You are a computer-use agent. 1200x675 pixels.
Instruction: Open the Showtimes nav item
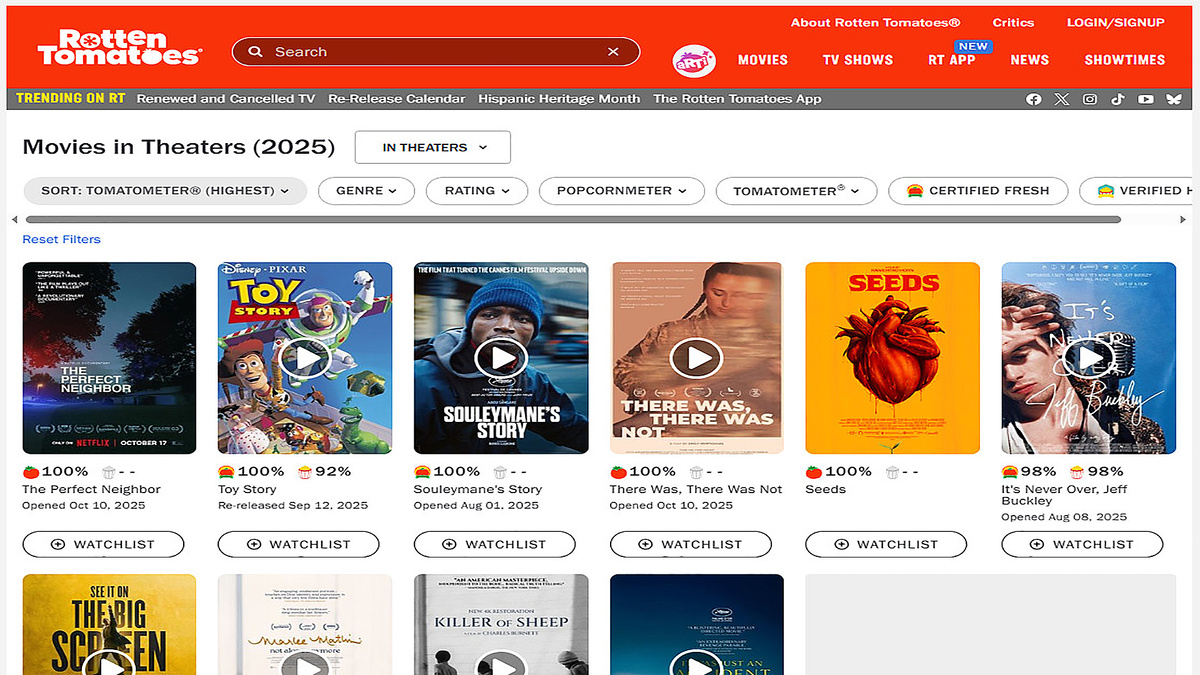tap(1125, 60)
